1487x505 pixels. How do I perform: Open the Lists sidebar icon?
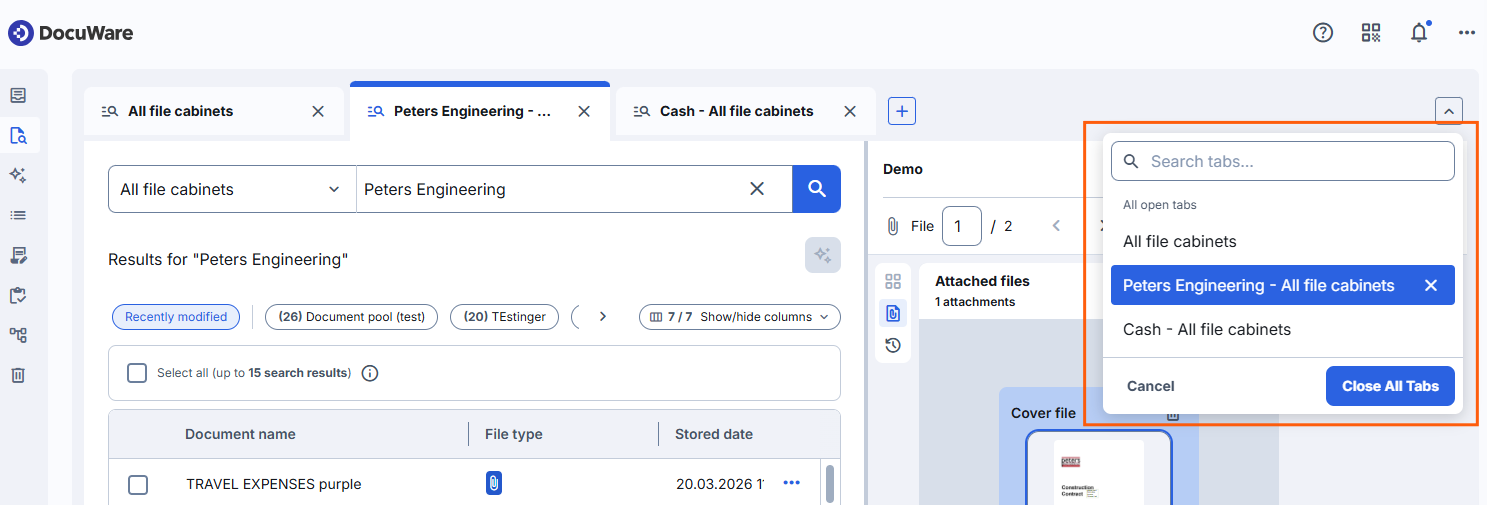coord(18,215)
